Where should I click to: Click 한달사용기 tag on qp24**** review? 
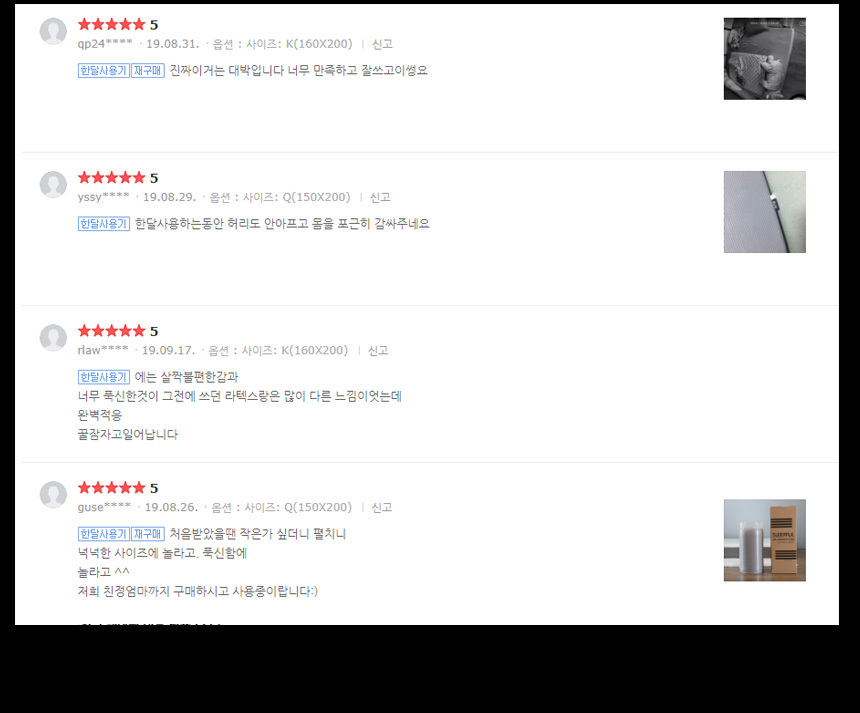(x=104, y=71)
